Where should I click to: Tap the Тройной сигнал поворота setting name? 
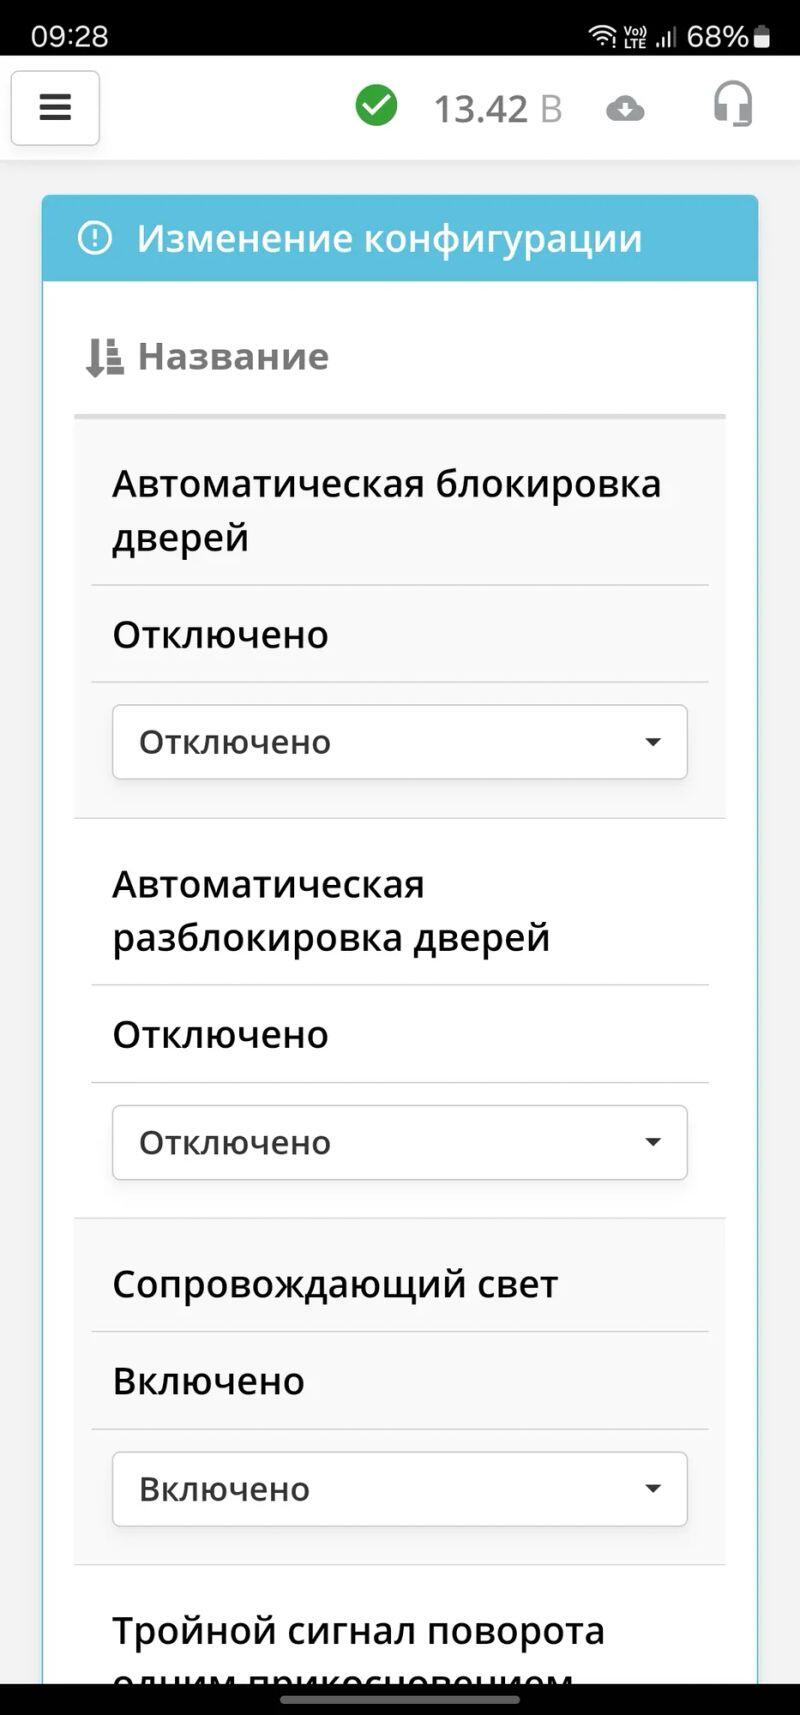(x=358, y=1631)
